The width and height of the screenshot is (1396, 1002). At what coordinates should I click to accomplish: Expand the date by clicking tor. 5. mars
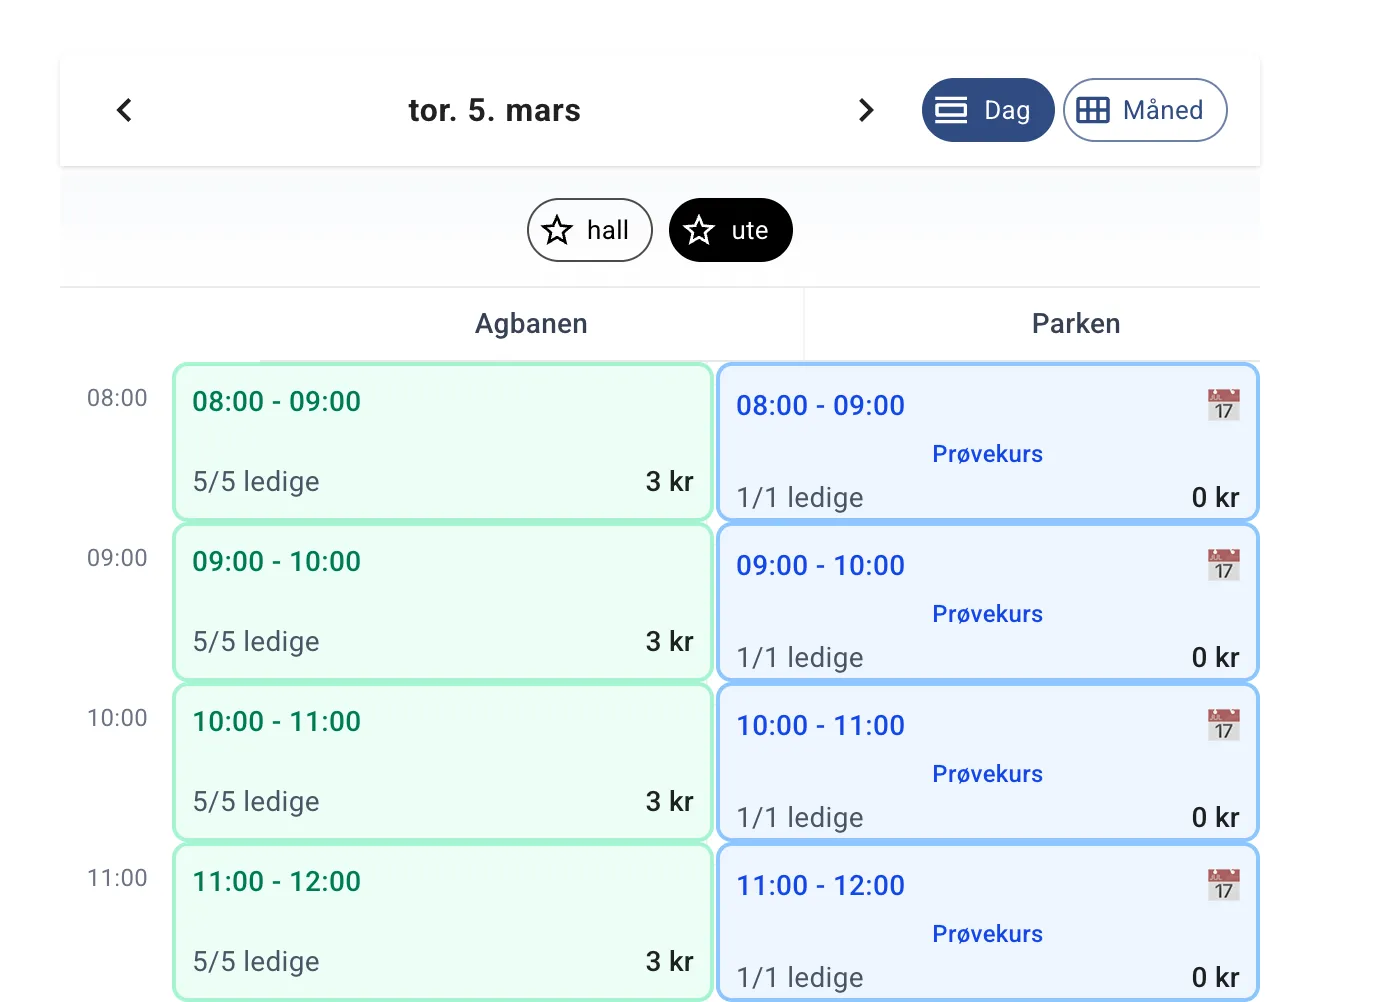pyautogui.click(x=494, y=110)
